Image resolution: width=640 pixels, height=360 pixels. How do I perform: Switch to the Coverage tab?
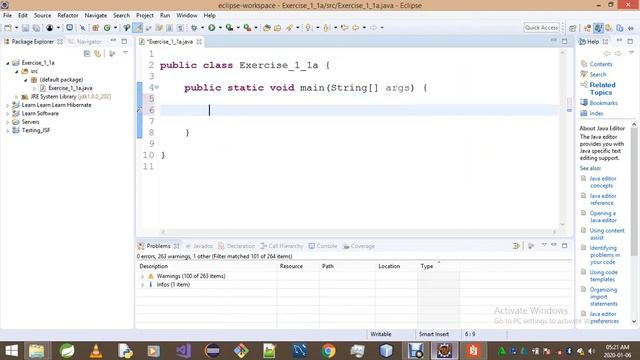[x=359, y=246]
